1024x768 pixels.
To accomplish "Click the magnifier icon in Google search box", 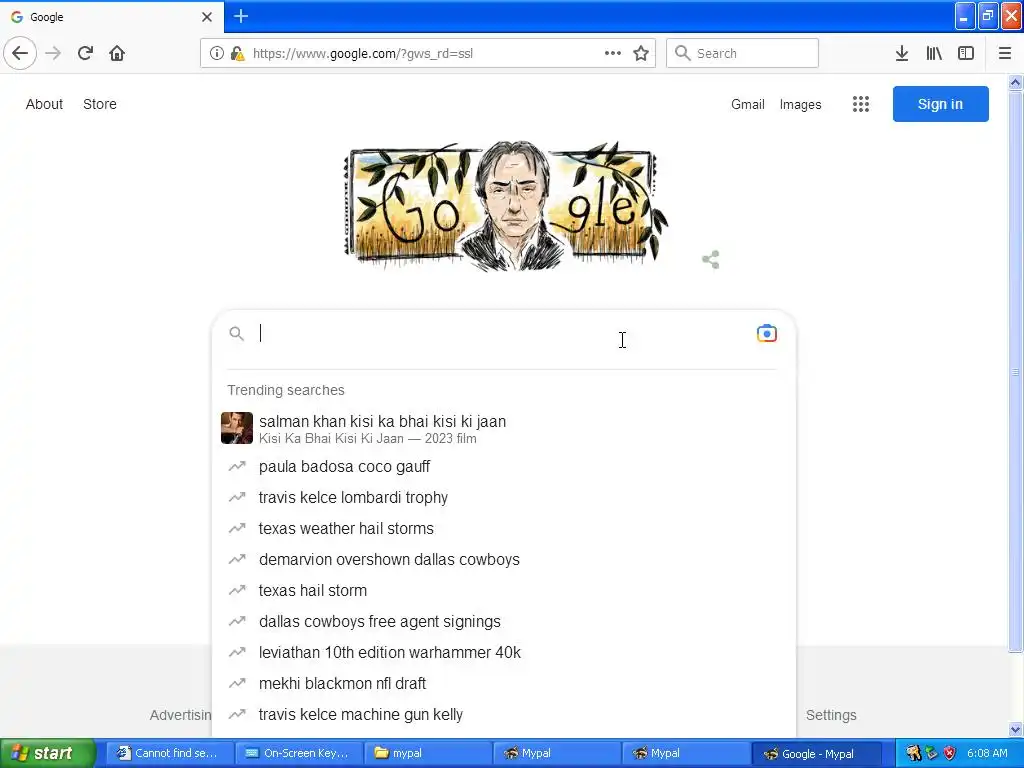I will 236,334.
